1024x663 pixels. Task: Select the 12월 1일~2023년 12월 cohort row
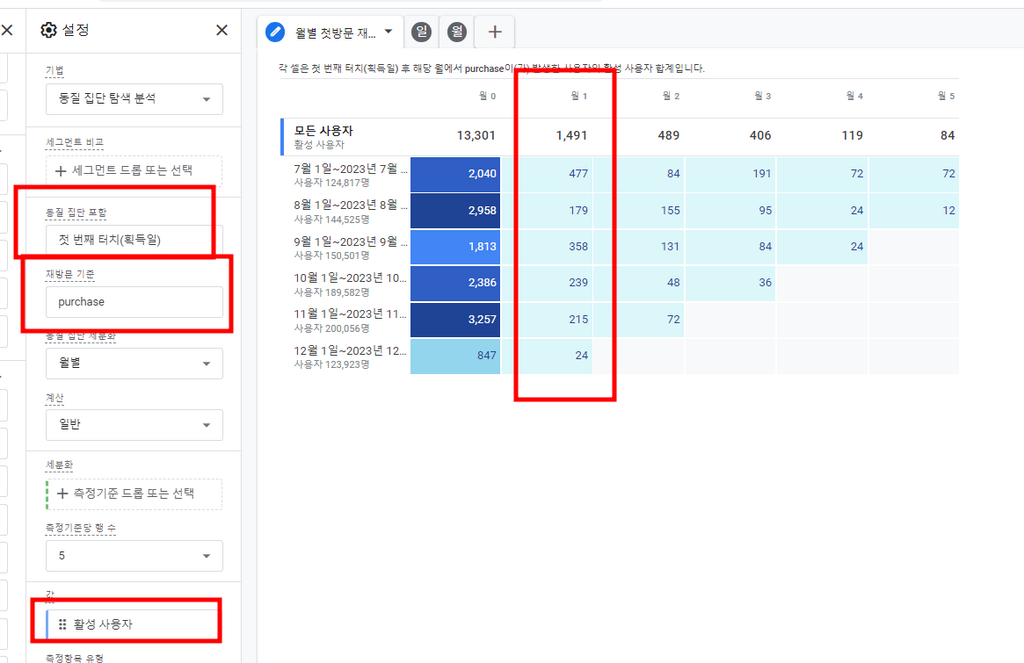[350, 356]
